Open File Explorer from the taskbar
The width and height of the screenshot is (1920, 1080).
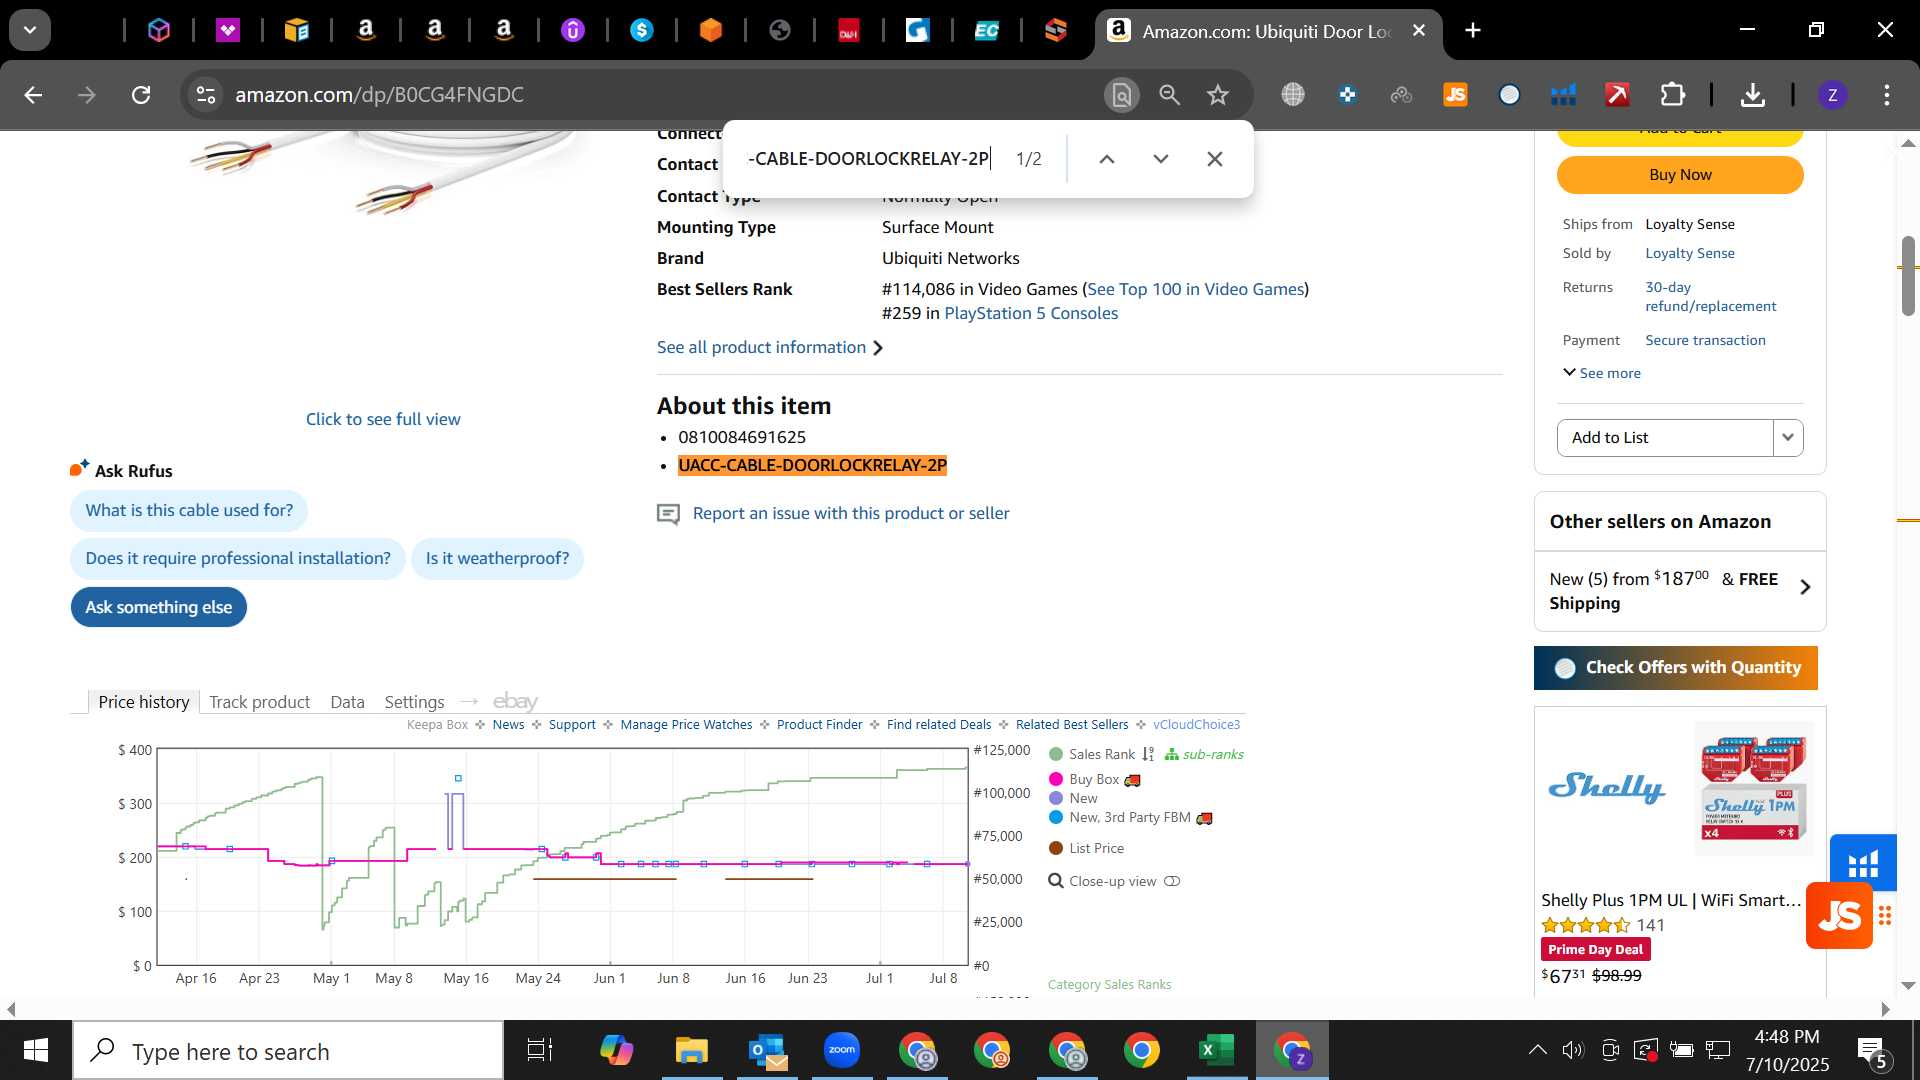pyautogui.click(x=691, y=1051)
